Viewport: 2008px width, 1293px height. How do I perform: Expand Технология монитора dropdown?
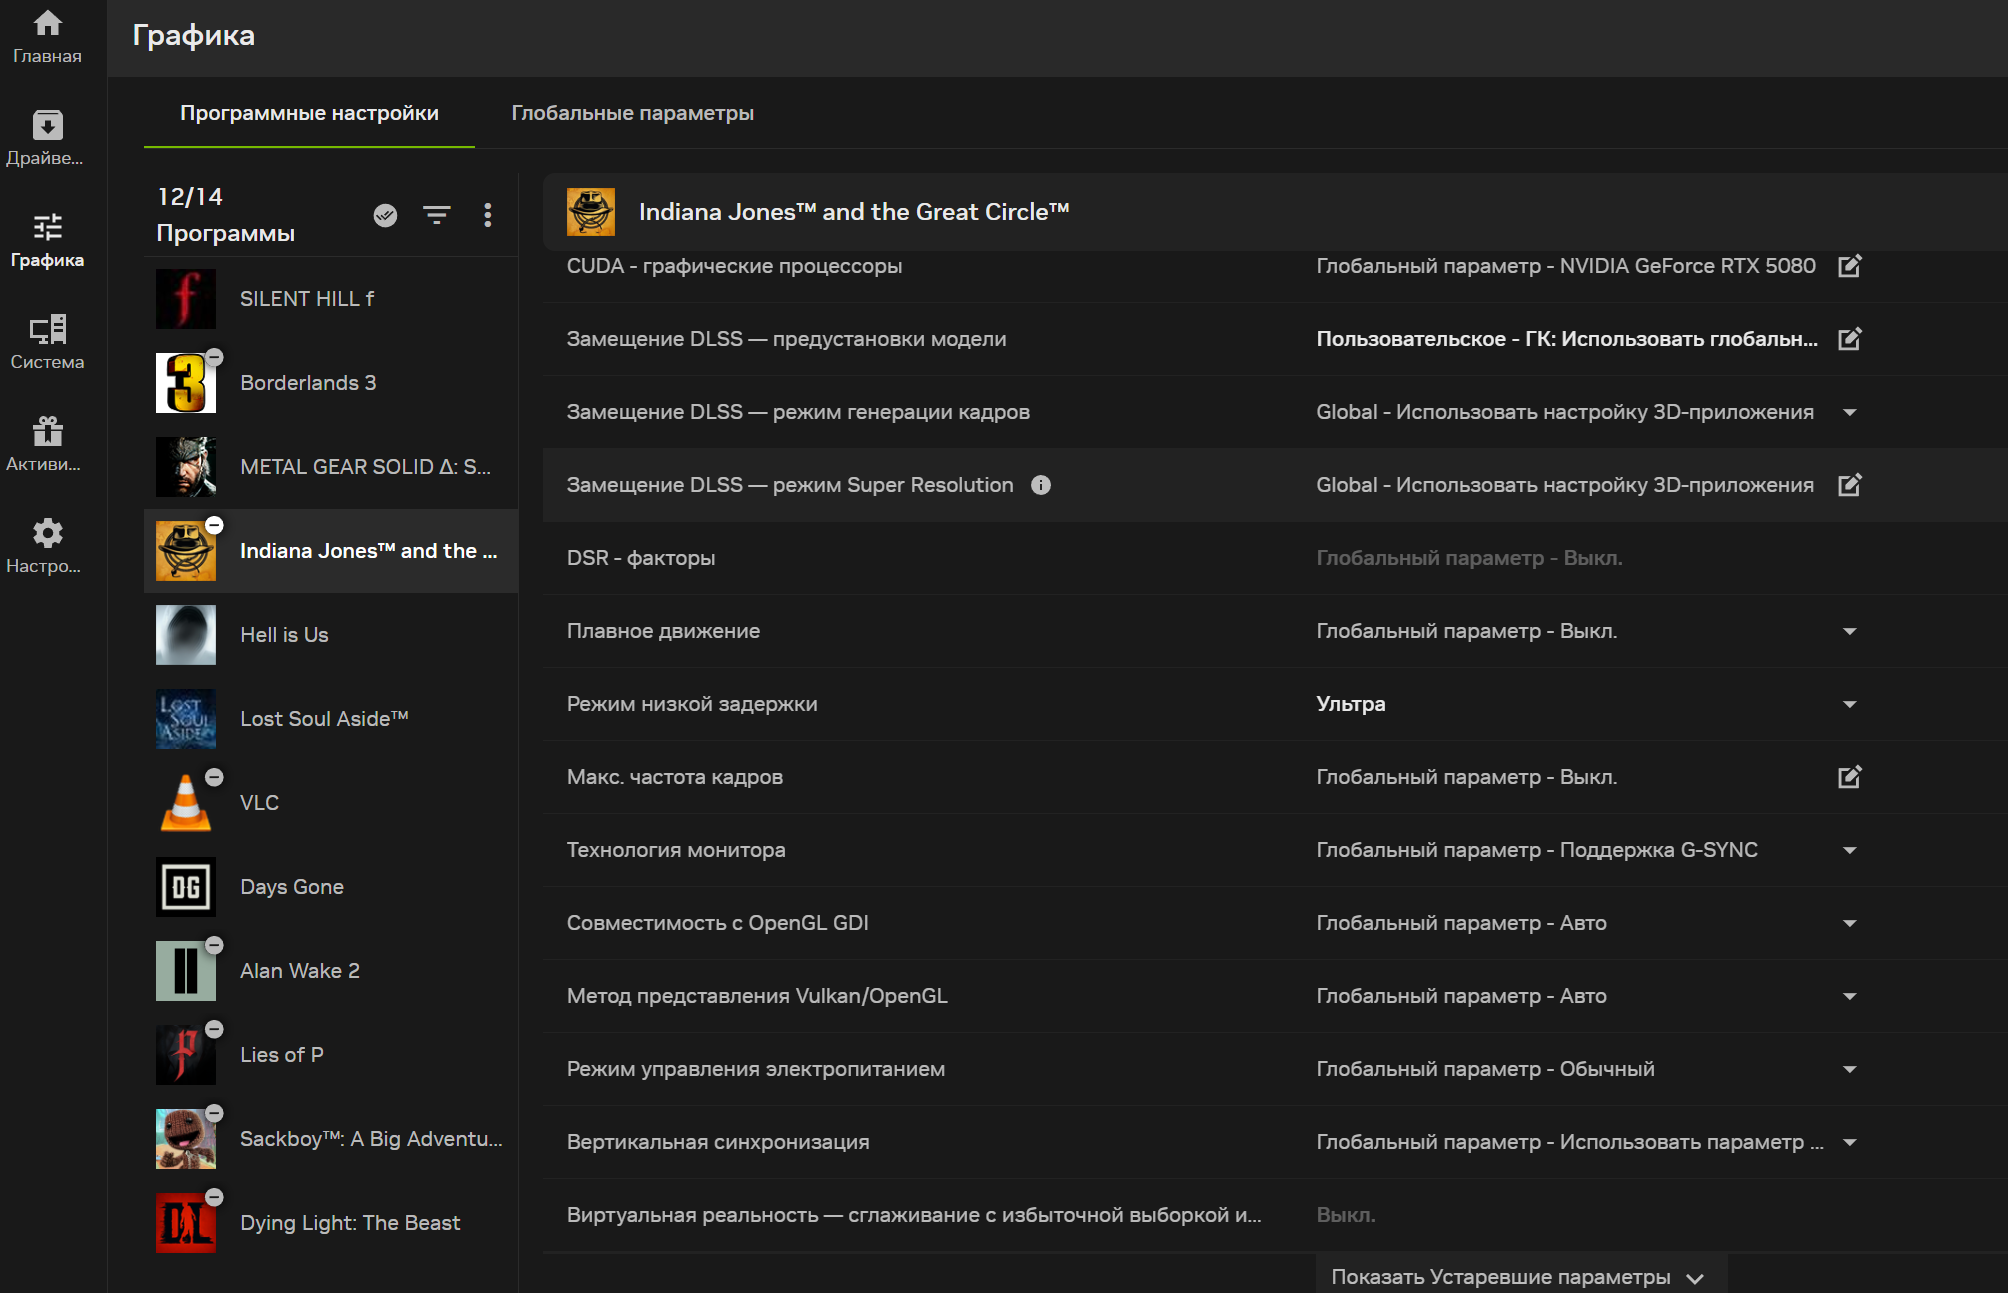[1849, 850]
